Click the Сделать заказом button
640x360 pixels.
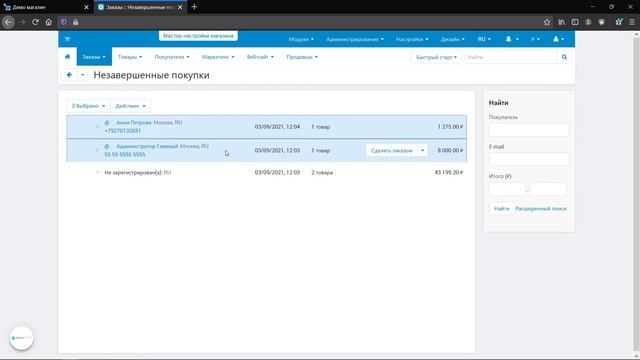(392, 150)
